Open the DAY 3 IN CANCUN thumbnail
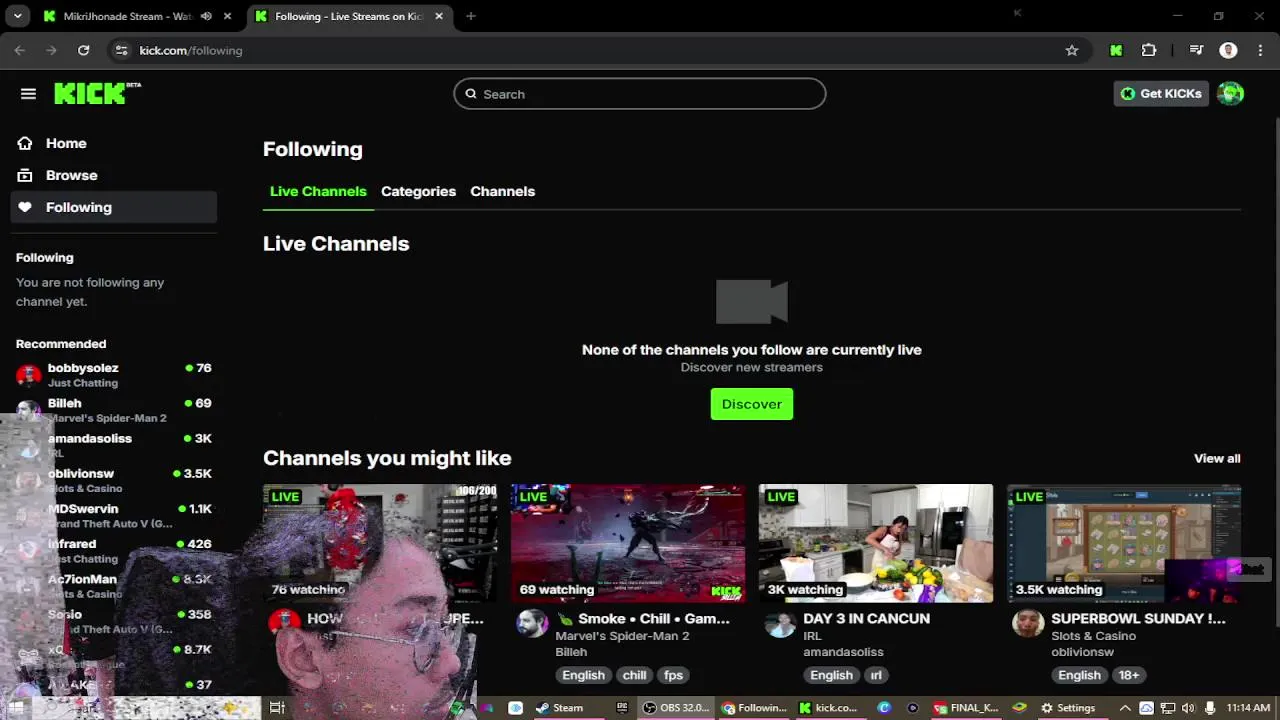The image size is (1280, 720). point(876,543)
